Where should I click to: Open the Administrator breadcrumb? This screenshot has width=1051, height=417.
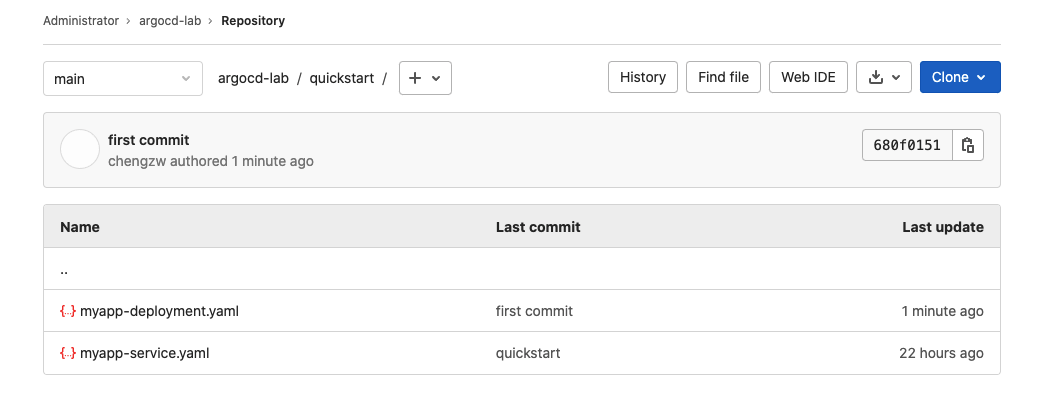click(x=81, y=20)
